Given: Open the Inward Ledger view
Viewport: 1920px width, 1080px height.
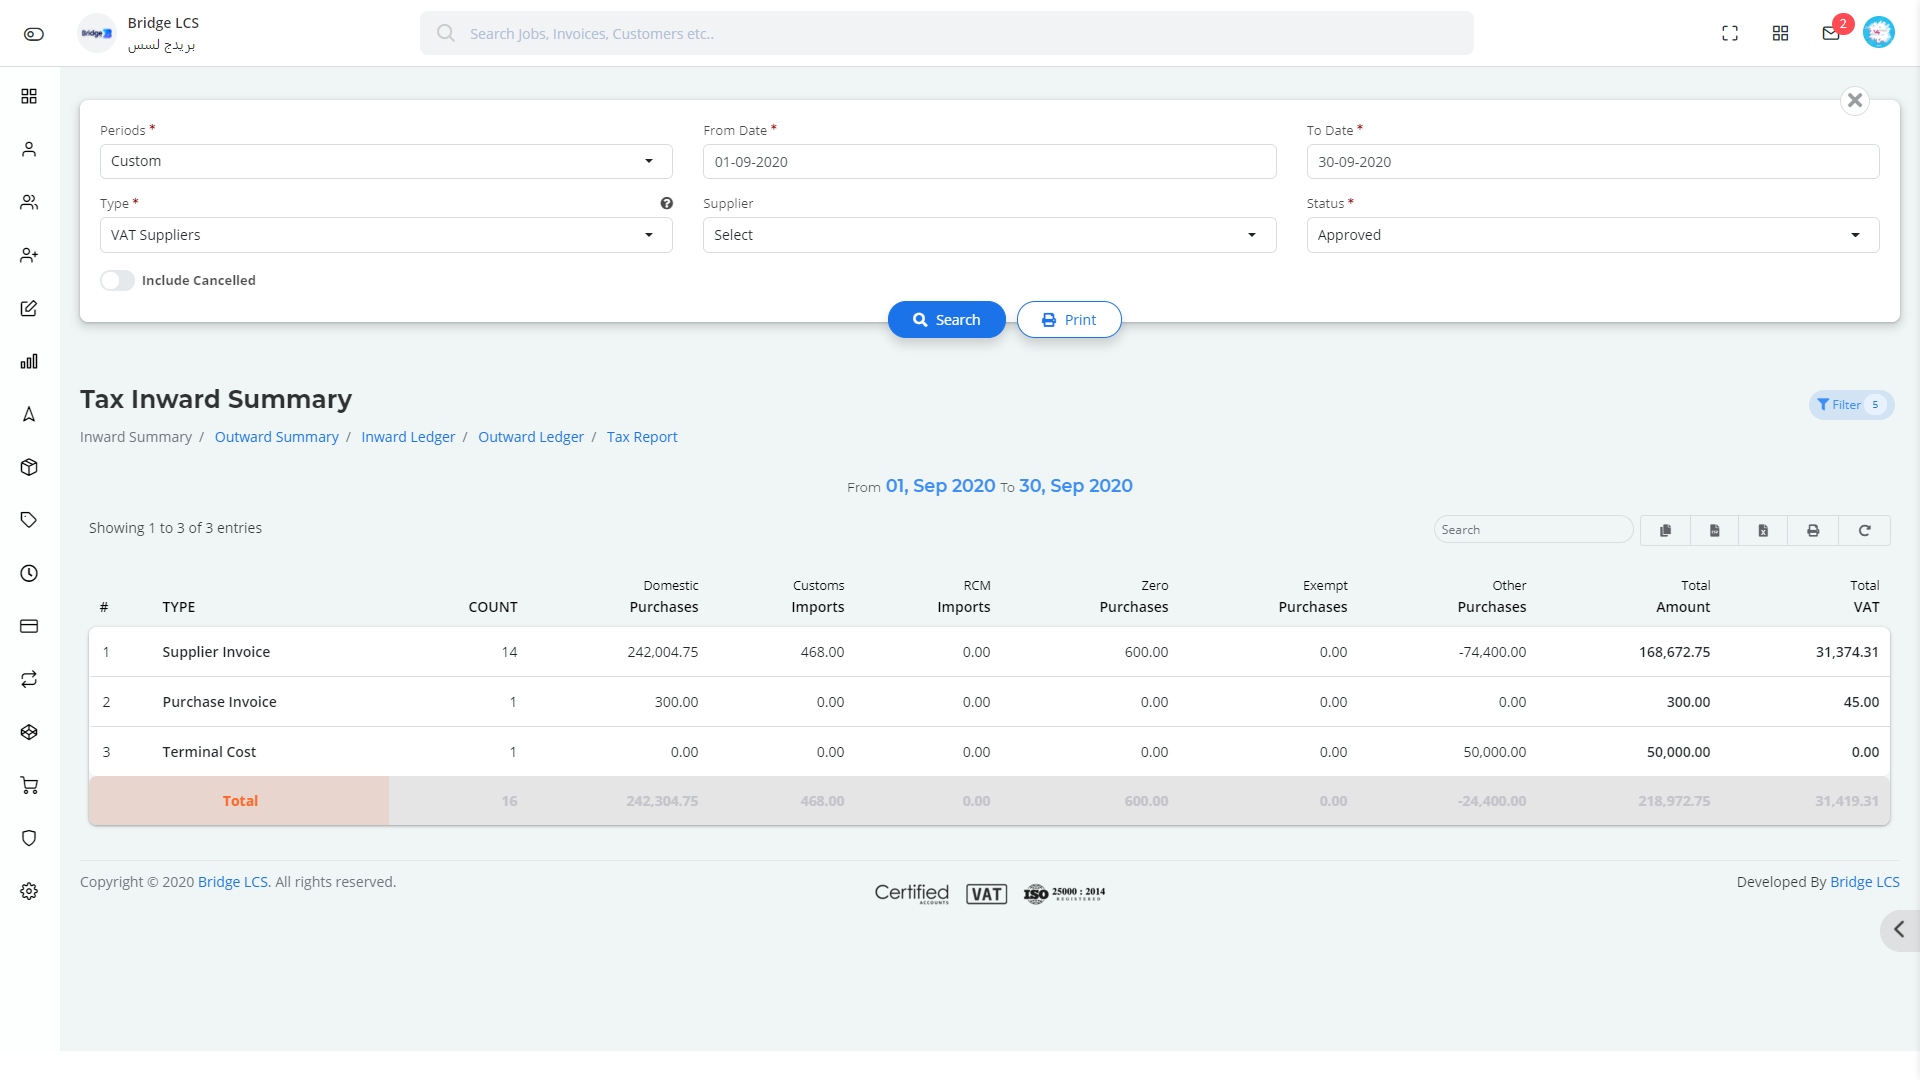Looking at the screenshot, I should (407, 436).
